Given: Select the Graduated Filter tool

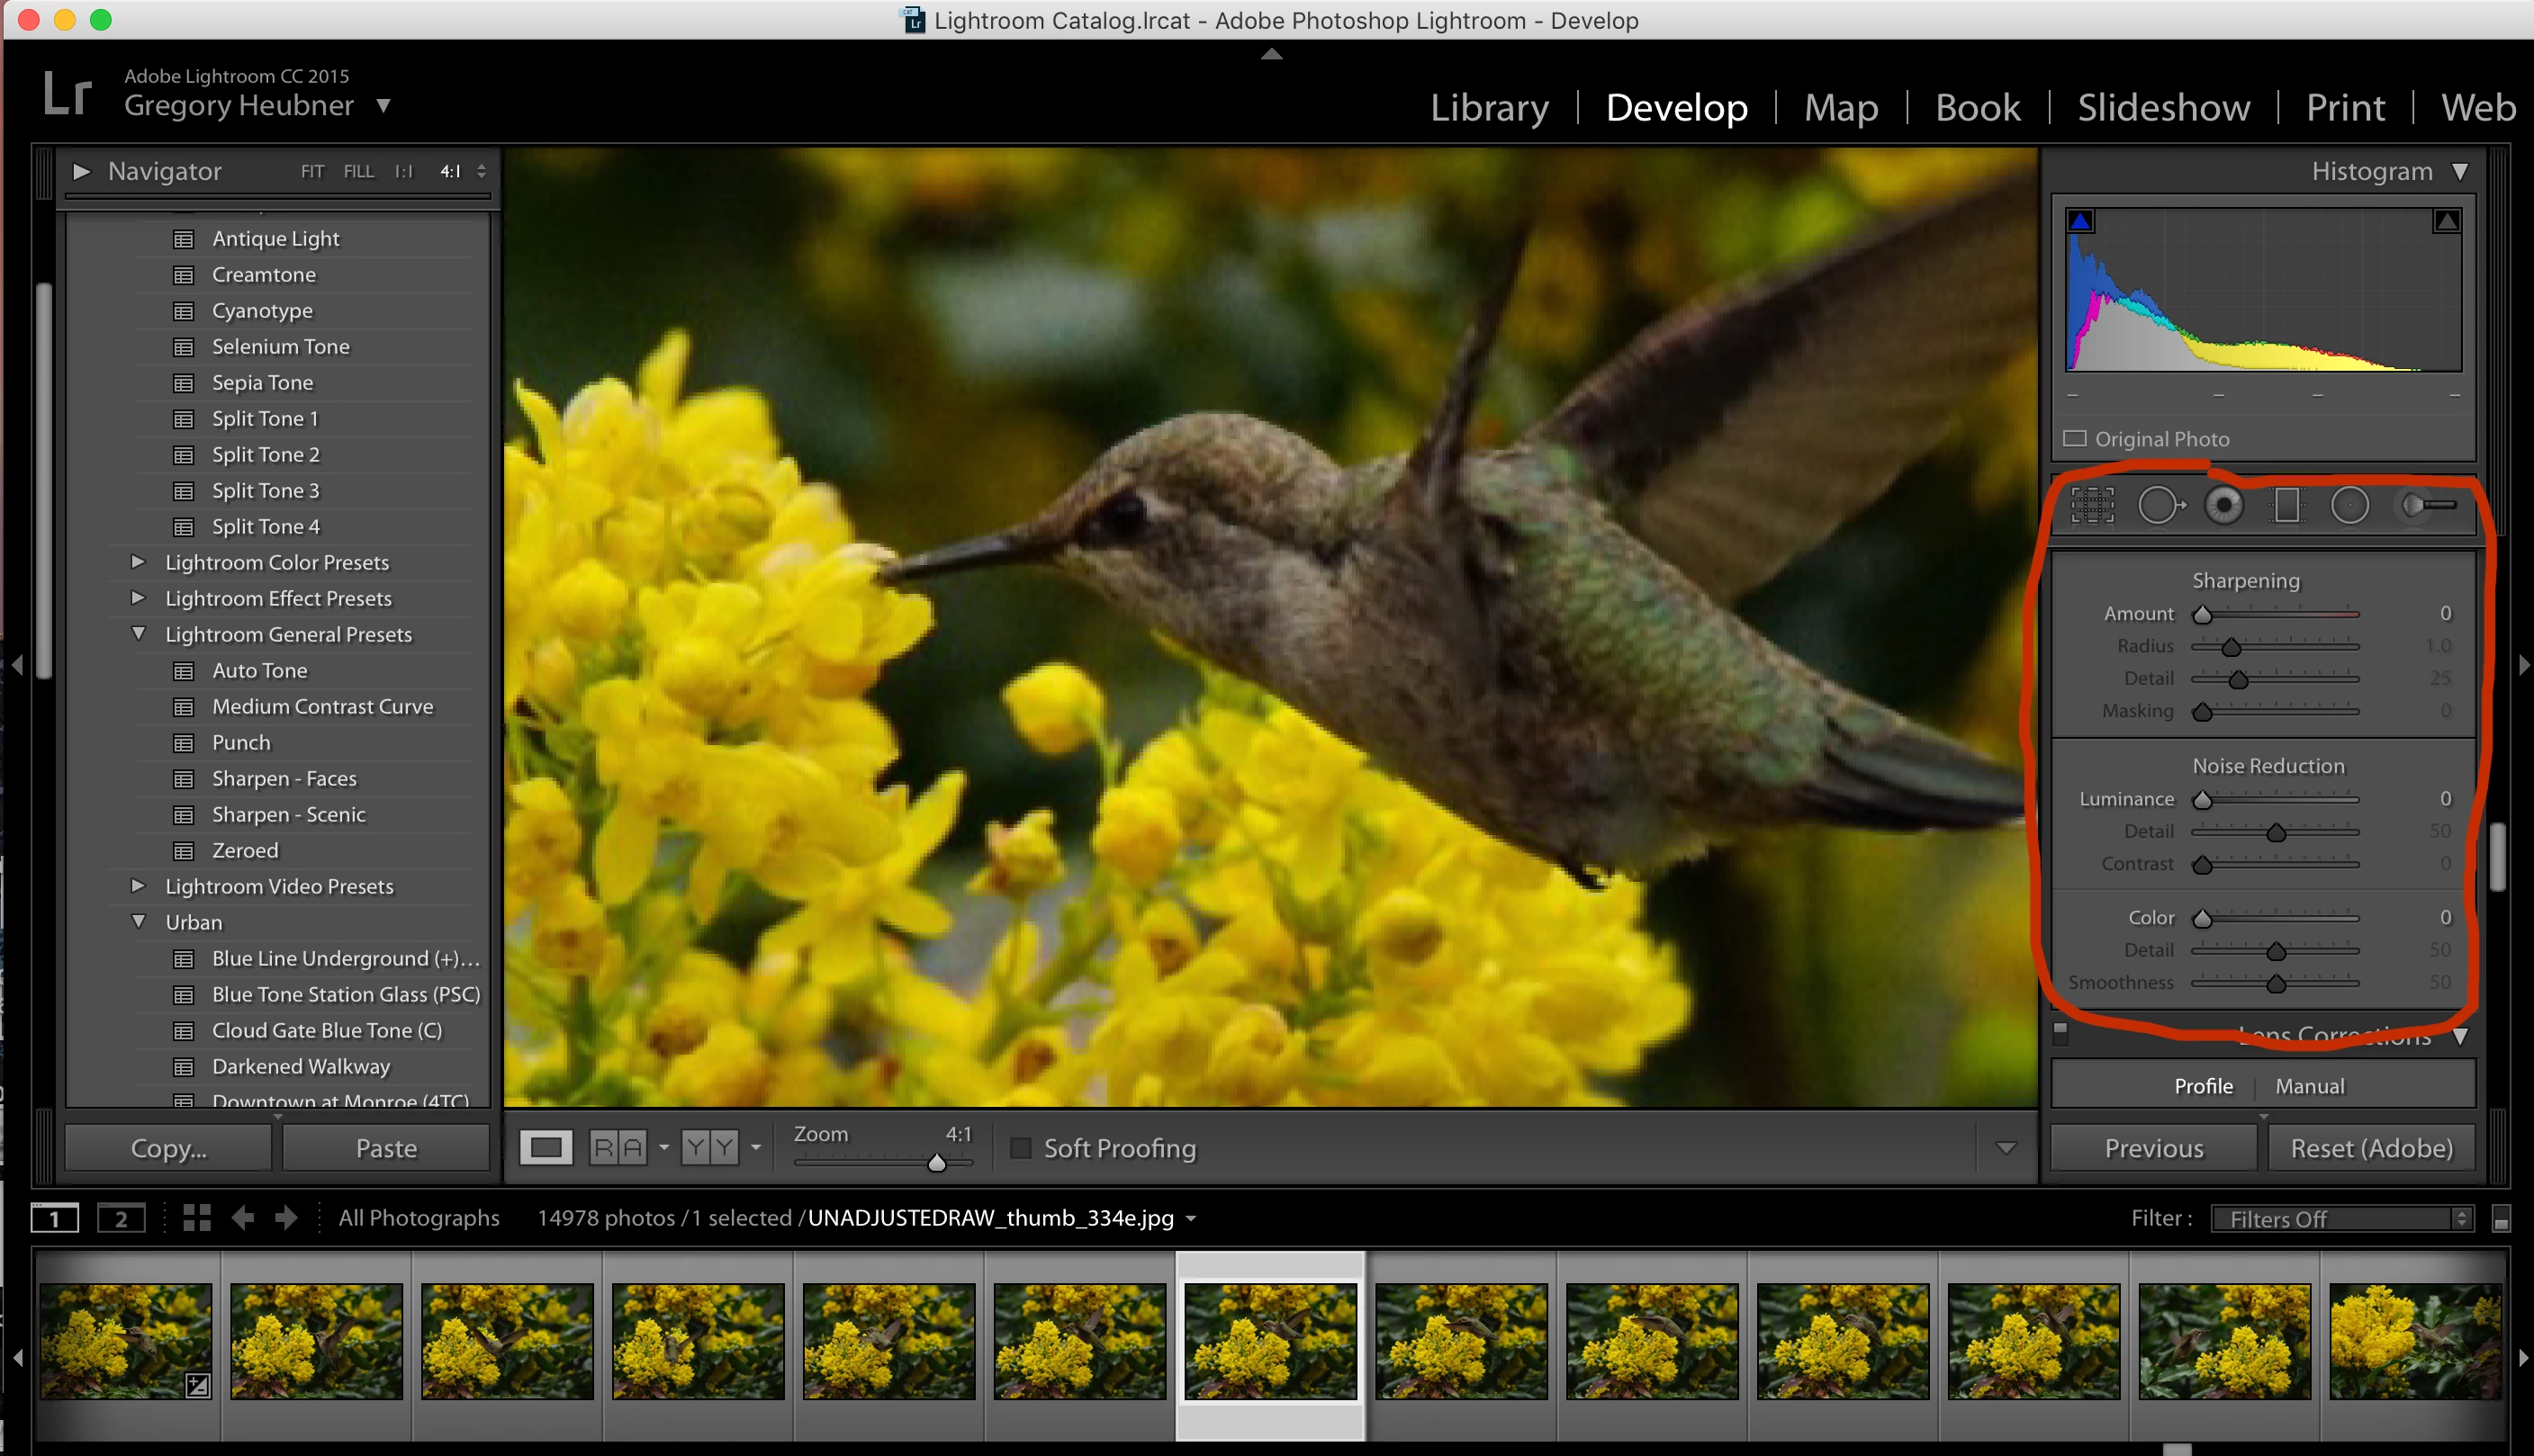Looking at the screenshot, I should (2286, 505).
